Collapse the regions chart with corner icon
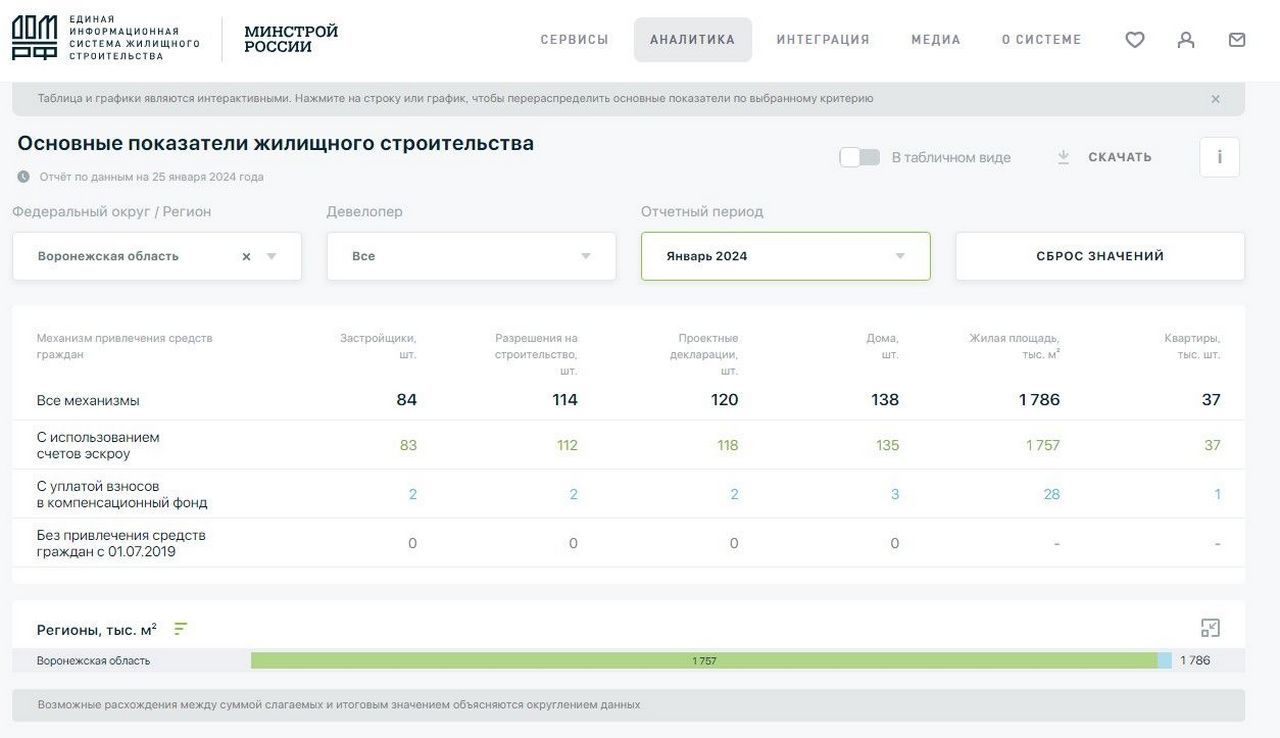The height and width of the screenshot is (738, 1280). click(1210, 628)
